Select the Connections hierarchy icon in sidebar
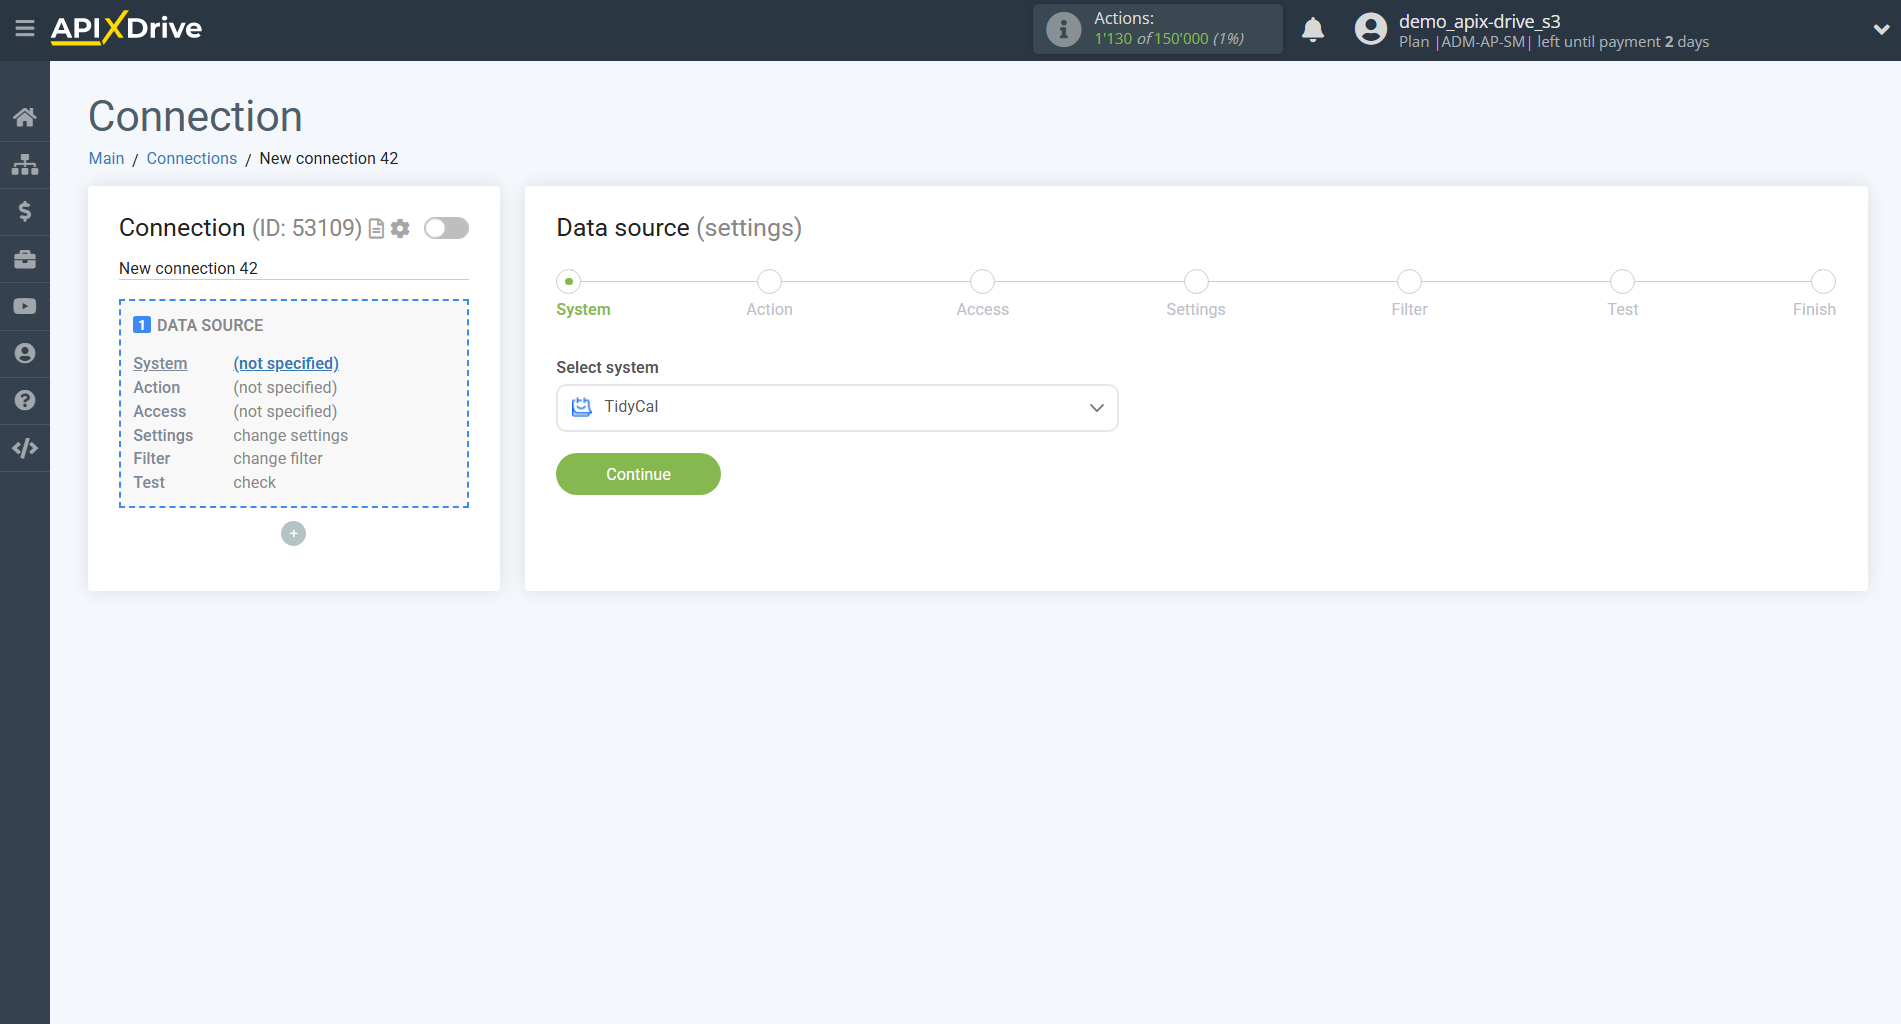 click(25, 164)
